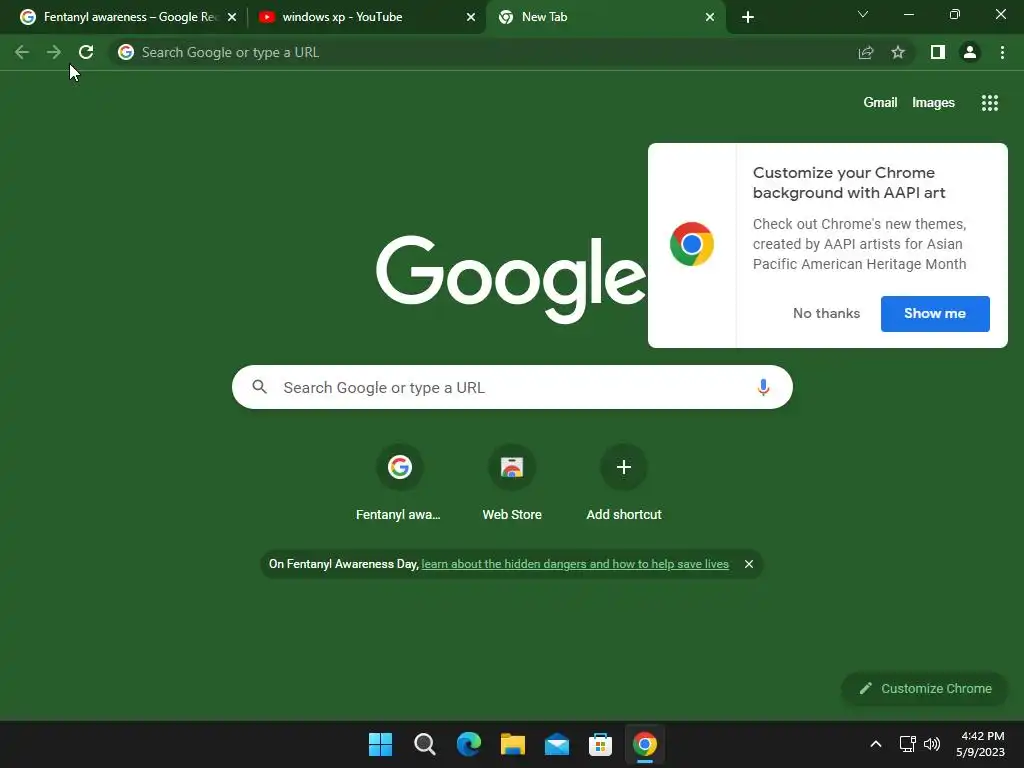Open Chrome three-dot menu
The width and height of the screenshot is (1024, 768).
(1002, 52)
